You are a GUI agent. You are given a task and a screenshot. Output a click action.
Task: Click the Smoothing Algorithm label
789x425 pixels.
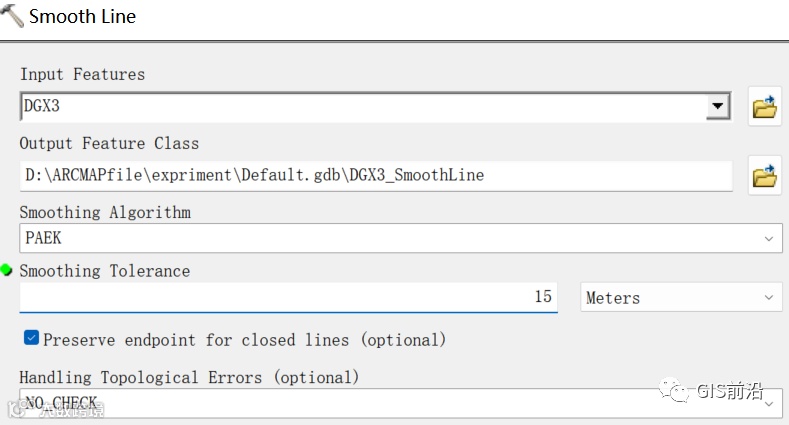105,212
